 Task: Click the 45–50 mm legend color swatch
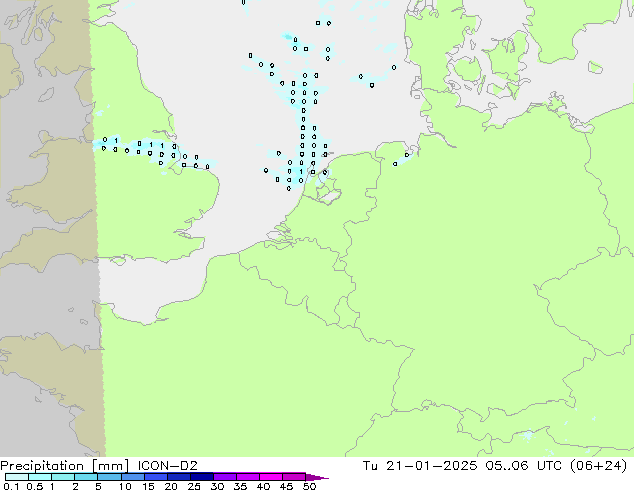294,477
